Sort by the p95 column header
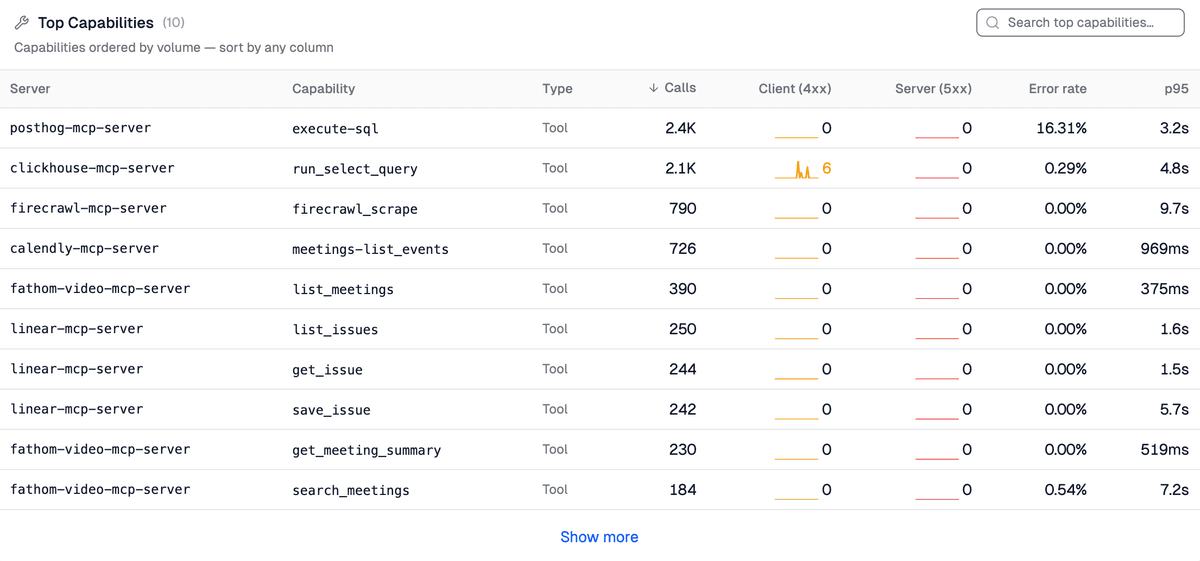1200x561 pixels. point(1177,89)
